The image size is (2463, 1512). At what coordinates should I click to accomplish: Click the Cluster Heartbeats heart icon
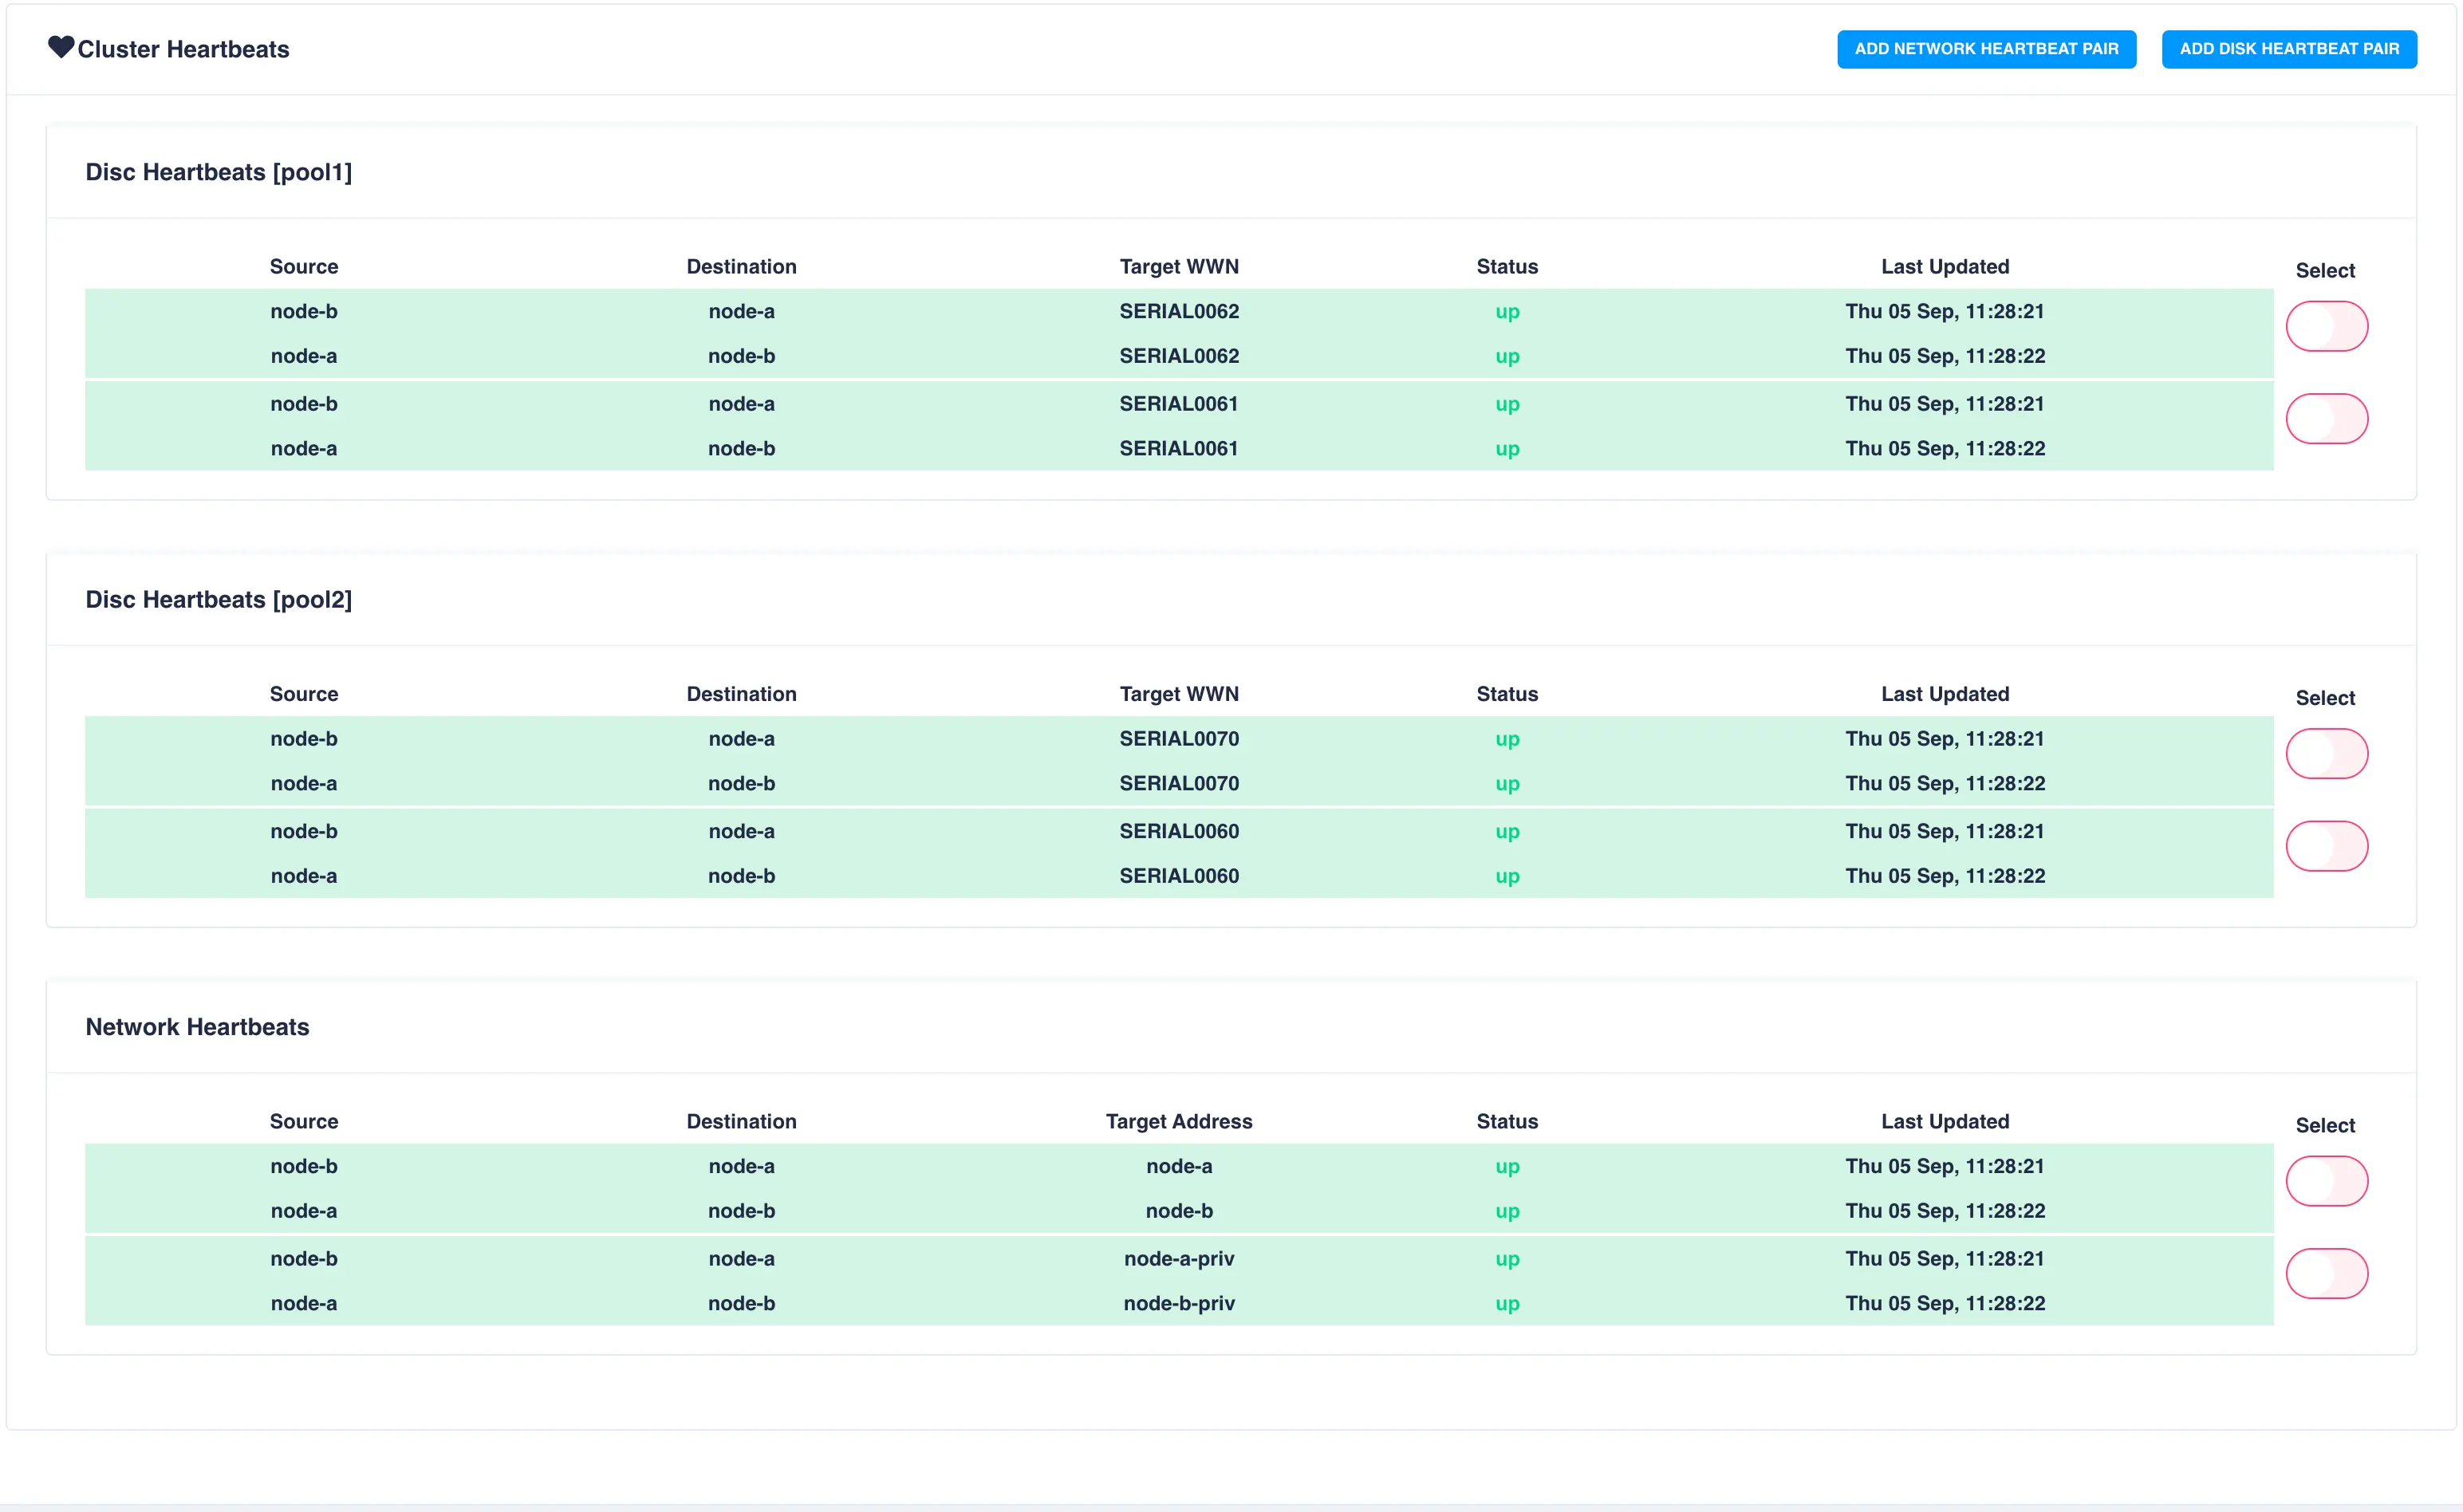[61, 47]
